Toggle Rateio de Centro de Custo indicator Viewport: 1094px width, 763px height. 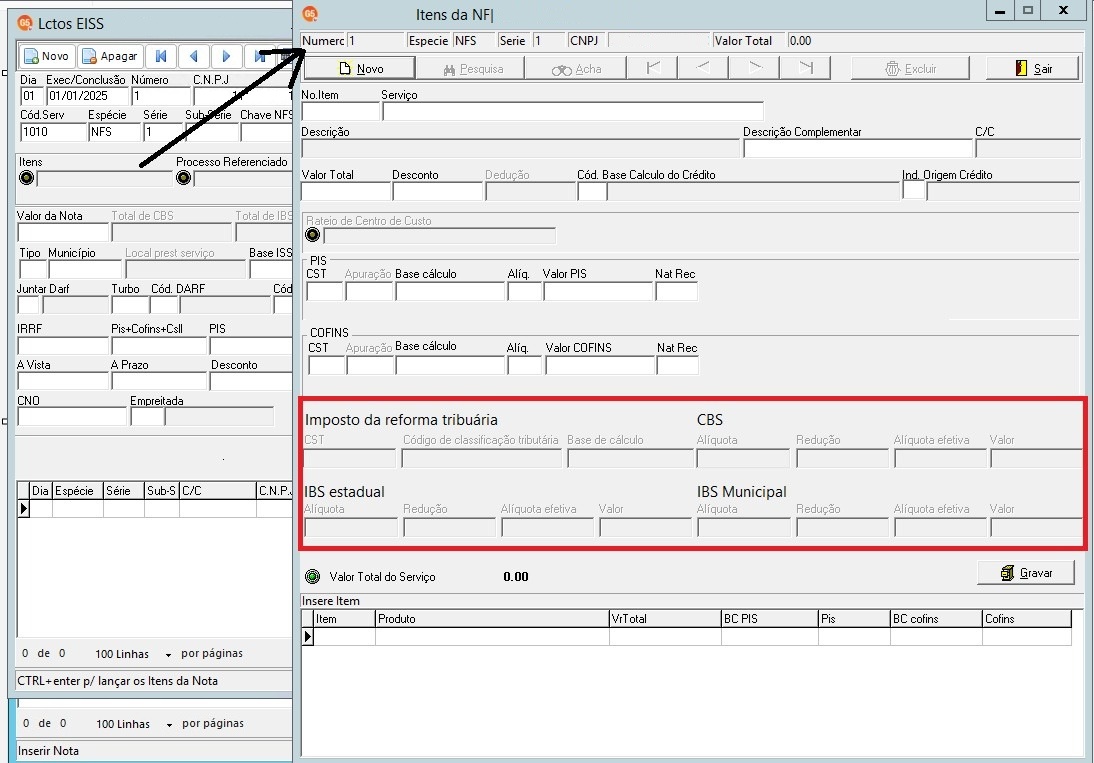(313, 235)
